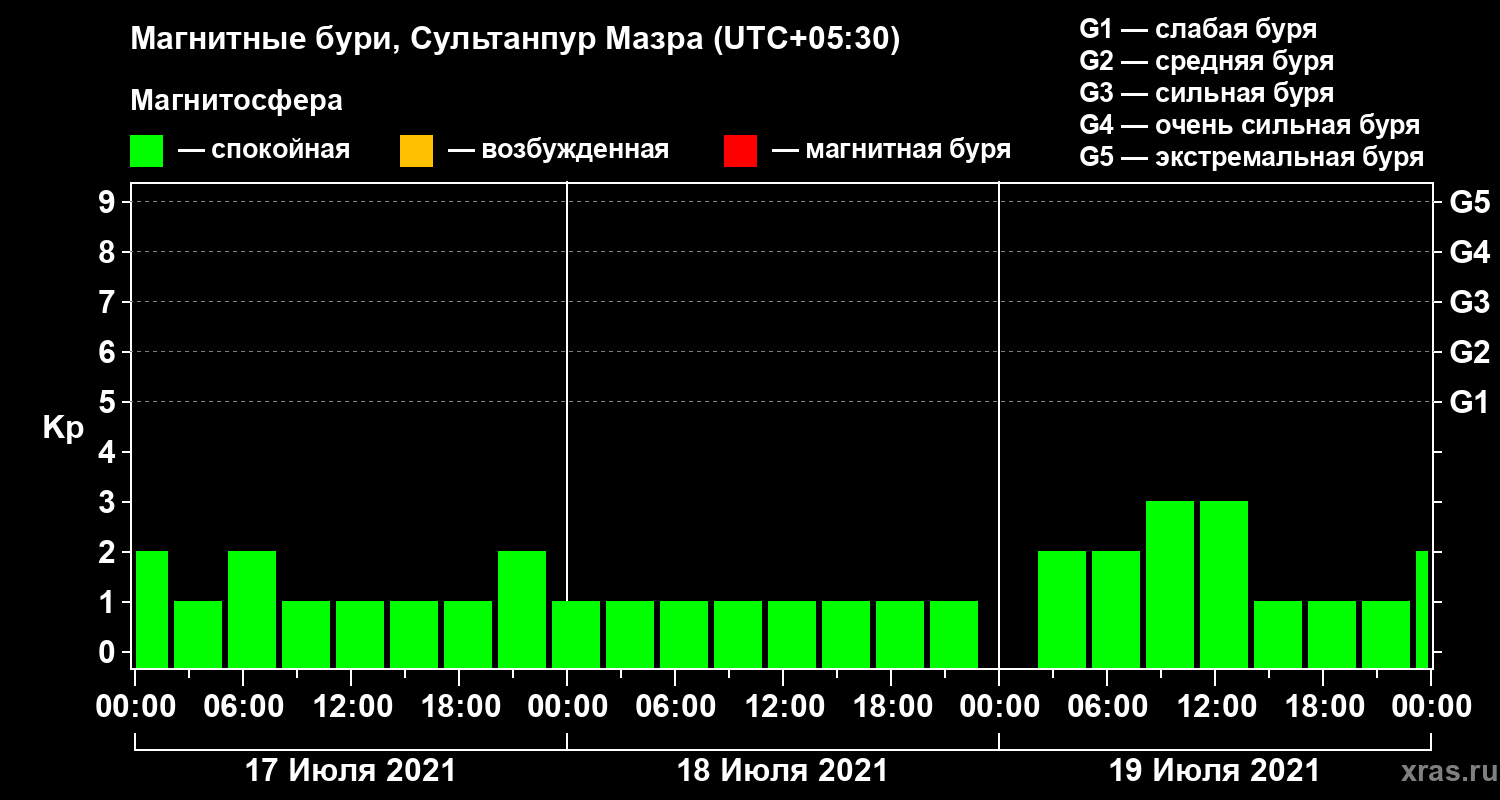Click the '06:00' tick label for 17 Июля
1500x800 pixels.
pyautogui.click(x=243, y=707)
